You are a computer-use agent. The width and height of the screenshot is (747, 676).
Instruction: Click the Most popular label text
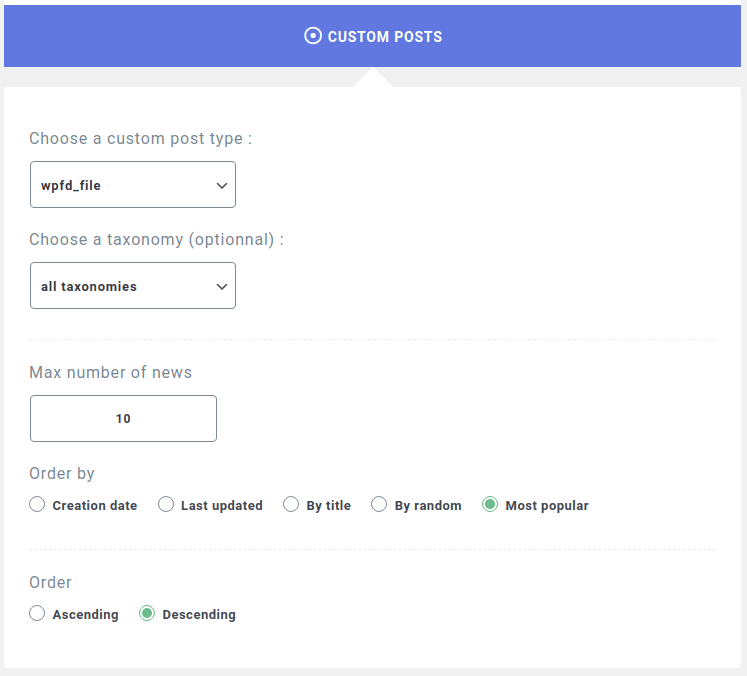[x=547, y=505]
